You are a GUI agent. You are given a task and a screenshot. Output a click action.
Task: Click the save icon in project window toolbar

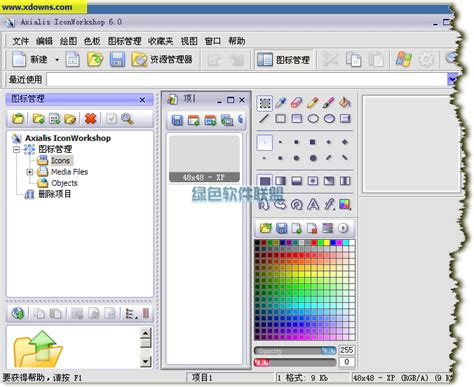point(177,120)
